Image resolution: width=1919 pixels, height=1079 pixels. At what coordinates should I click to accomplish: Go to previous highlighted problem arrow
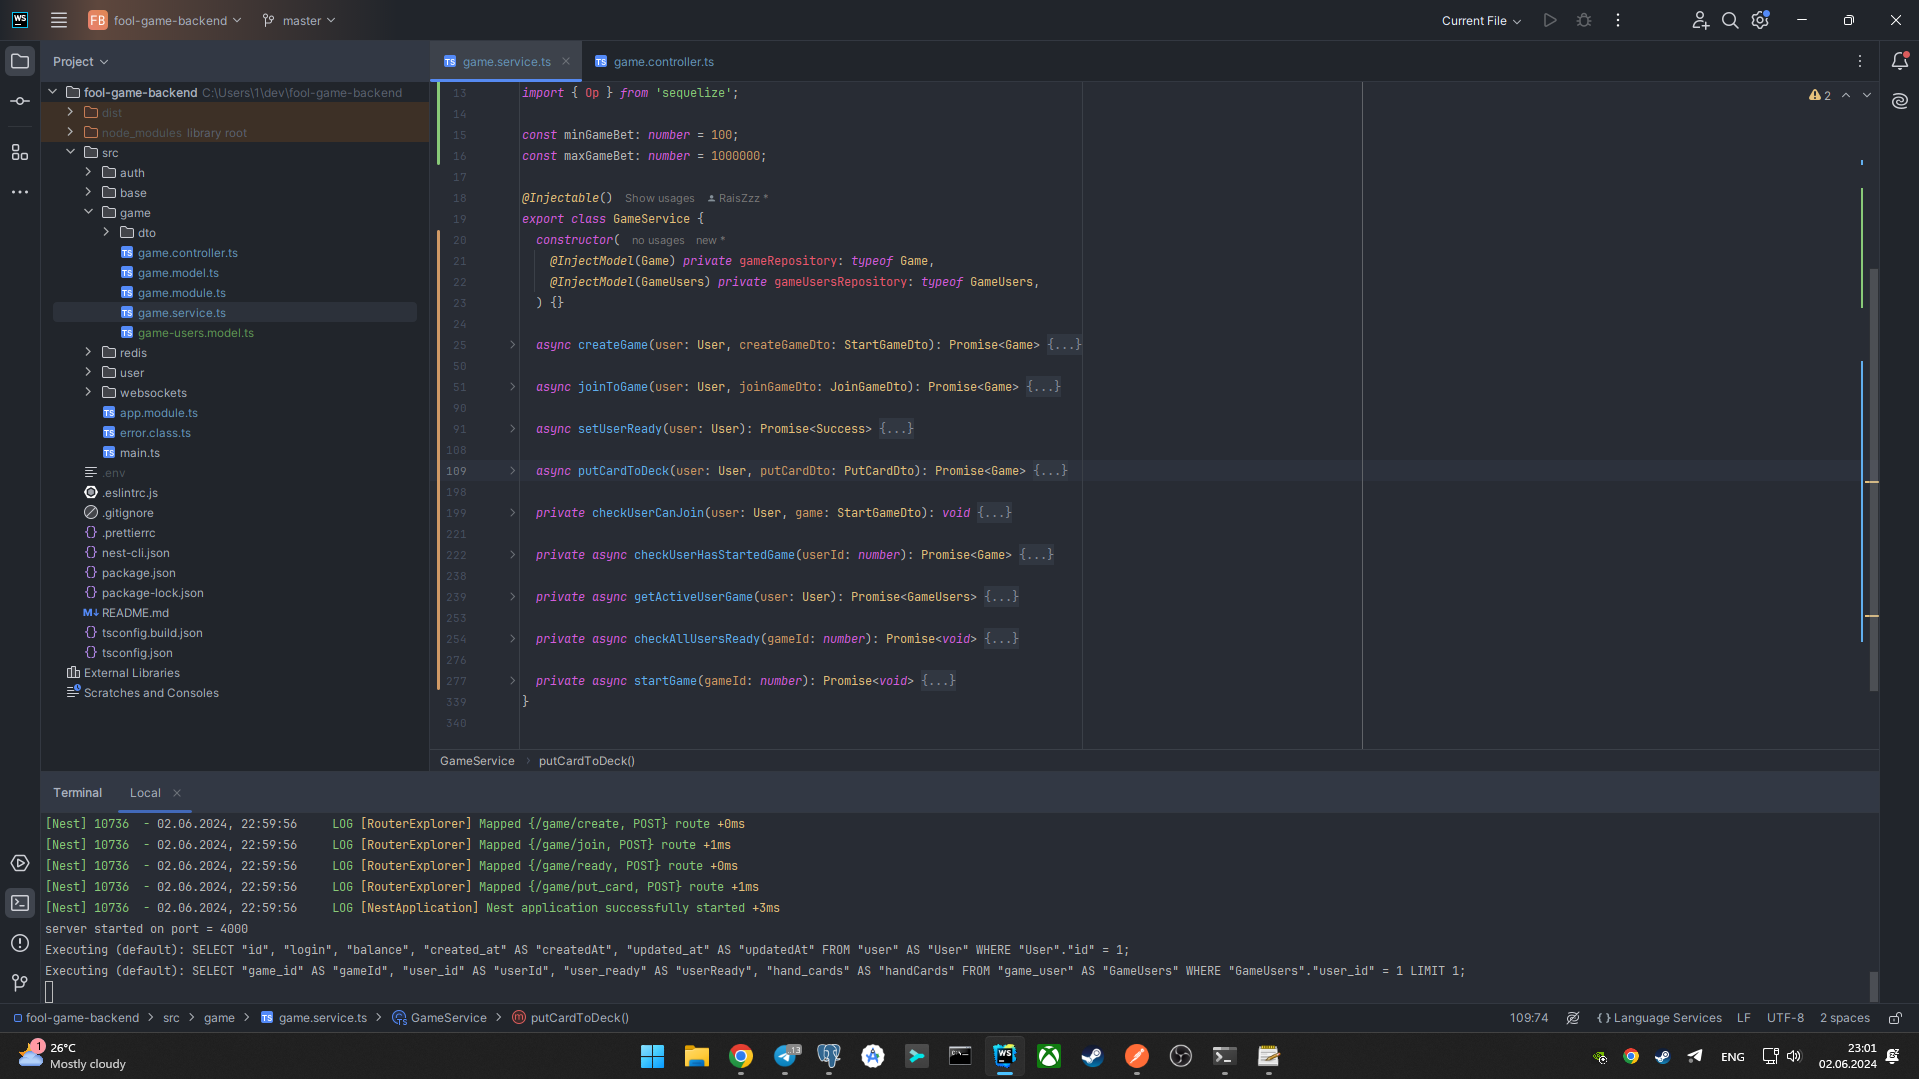pos(1846,95)
